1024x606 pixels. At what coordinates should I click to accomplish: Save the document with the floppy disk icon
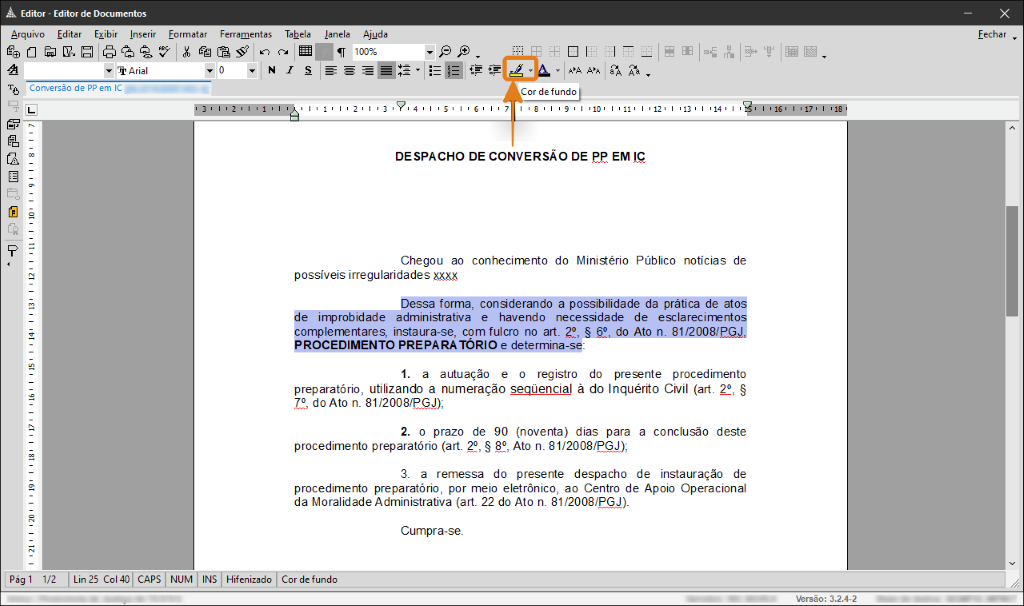[87, 52]
